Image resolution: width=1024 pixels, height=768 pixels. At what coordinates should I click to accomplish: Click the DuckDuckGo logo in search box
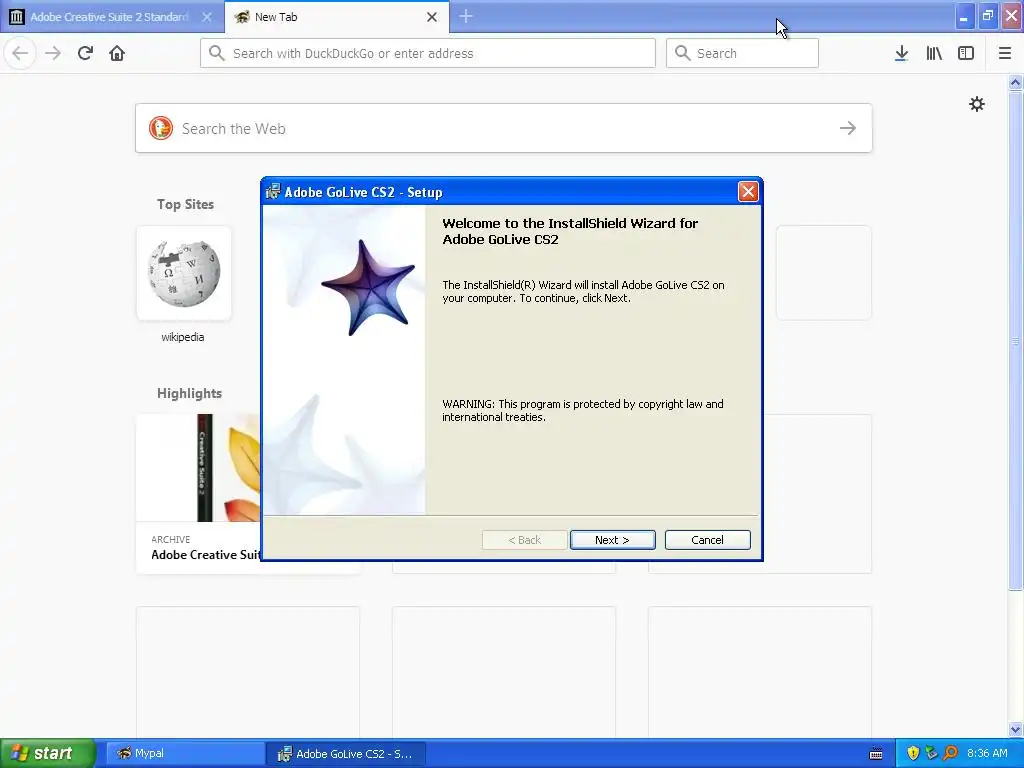coord(161,128)
